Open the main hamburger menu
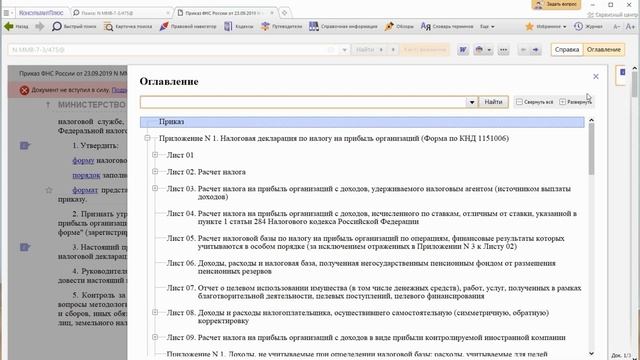Viewport: 640px width, 360px height. click(x=6, y=13)
